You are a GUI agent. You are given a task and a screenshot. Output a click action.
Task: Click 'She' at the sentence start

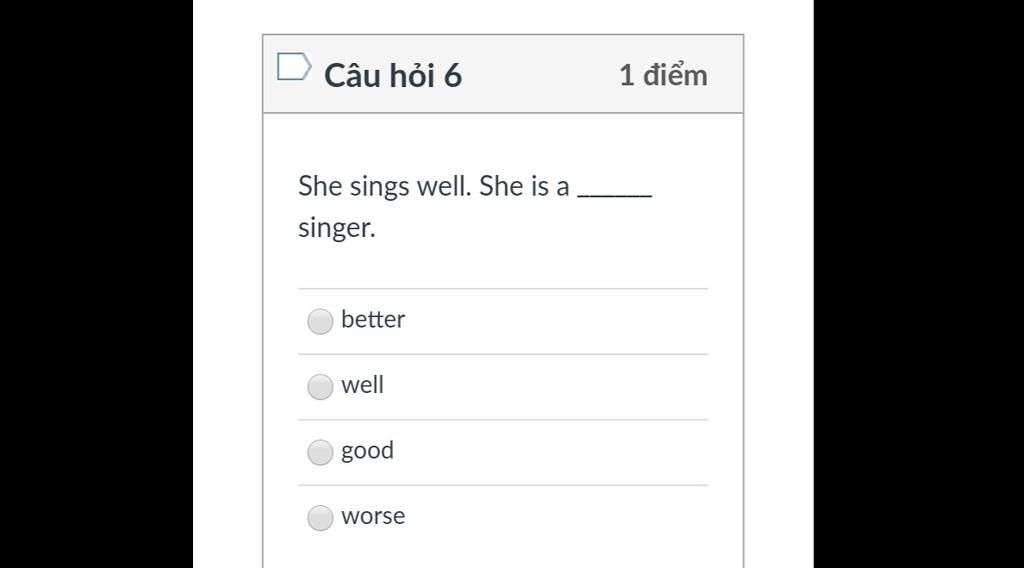[x=320, y=186]
